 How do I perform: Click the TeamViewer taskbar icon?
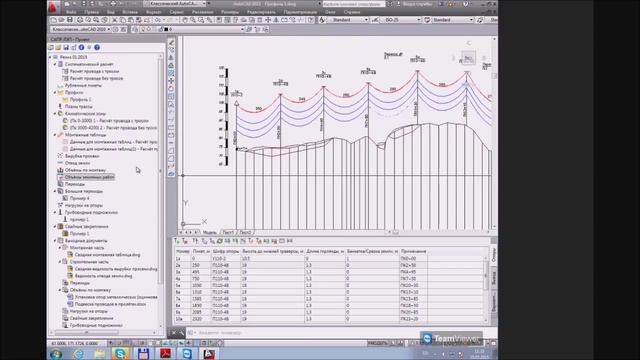click(187, 353)
